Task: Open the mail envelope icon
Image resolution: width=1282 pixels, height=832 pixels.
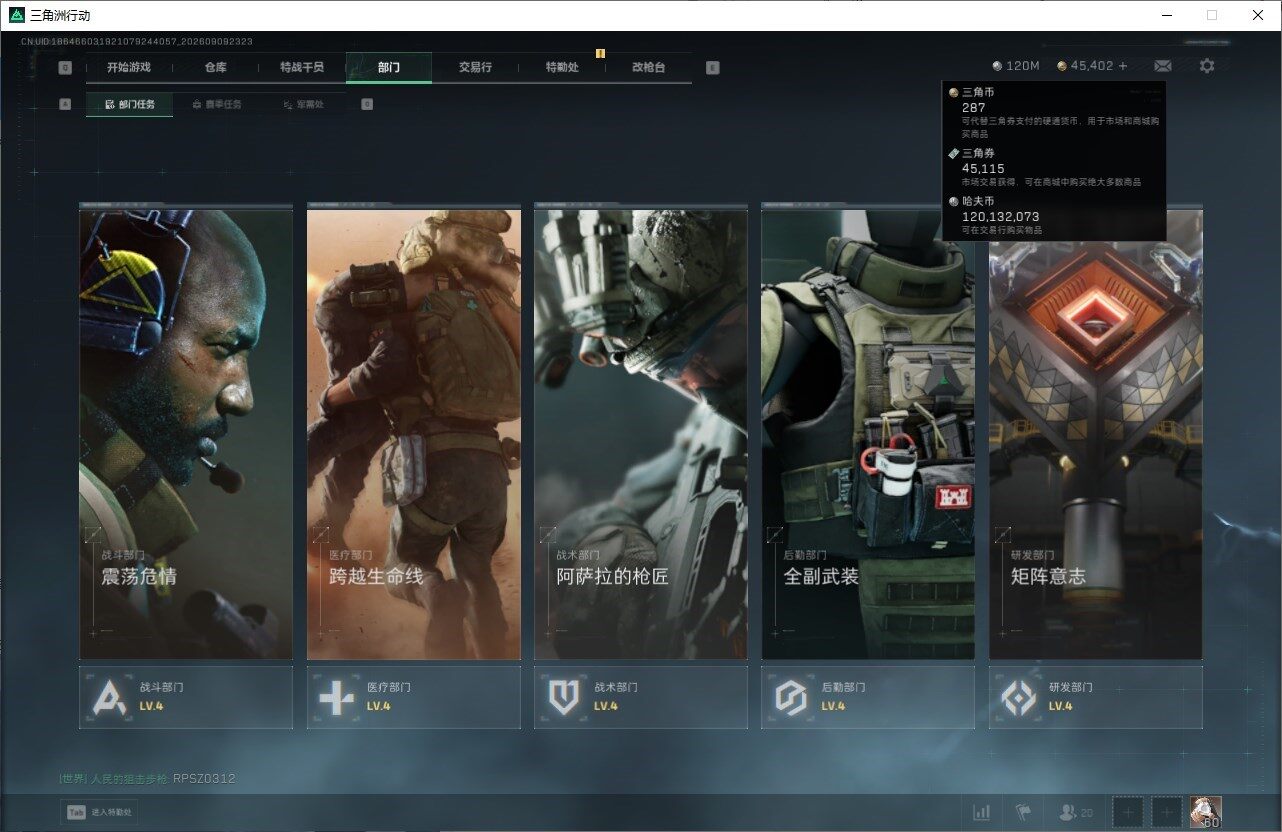Action: click(x=1163, y=66)
